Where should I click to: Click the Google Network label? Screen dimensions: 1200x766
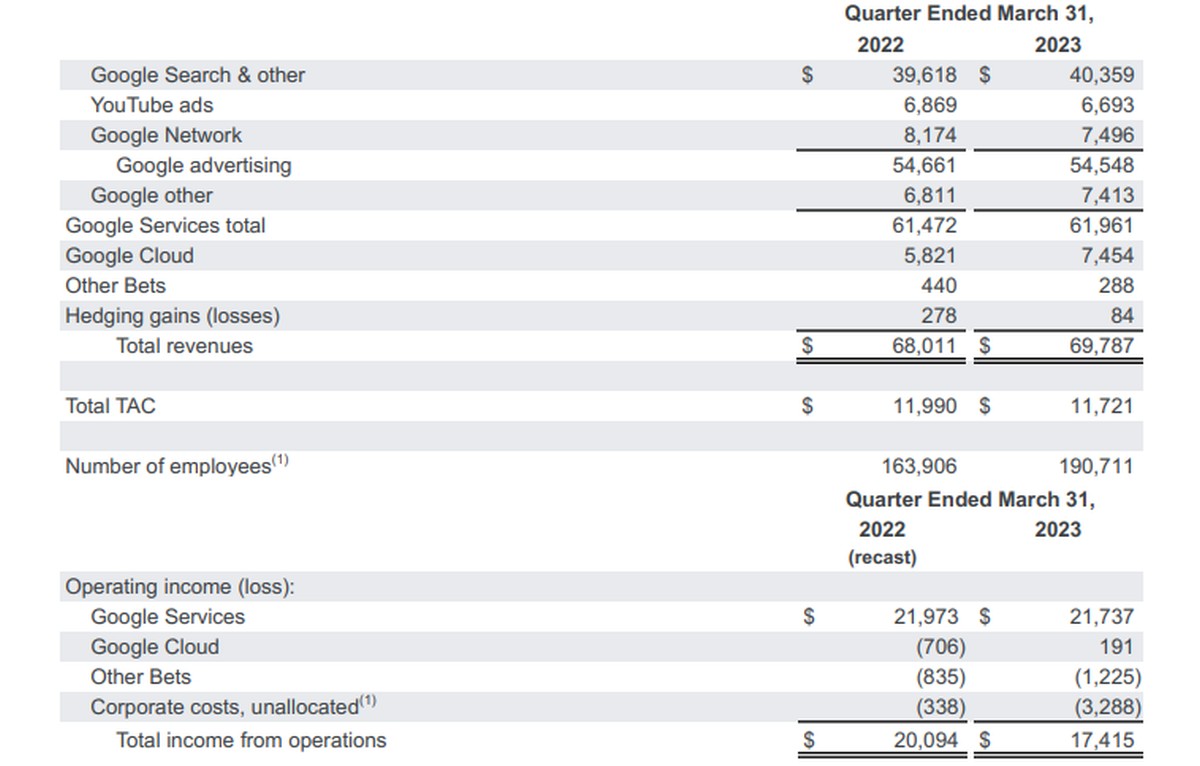tap(166, 135)
